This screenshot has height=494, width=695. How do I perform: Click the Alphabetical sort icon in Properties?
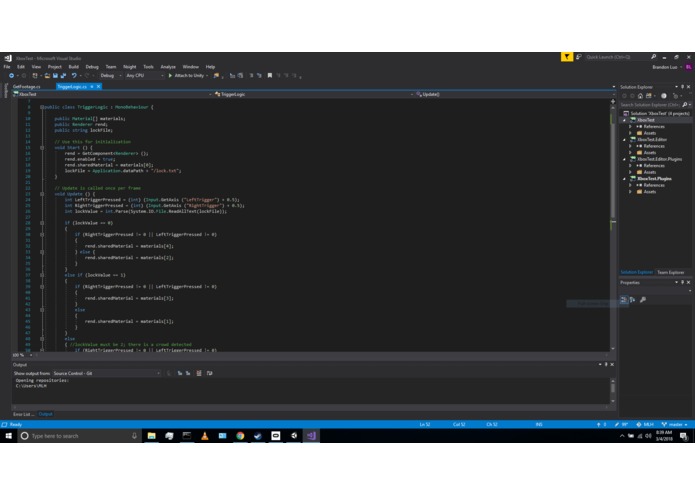(x=633, y=300)
